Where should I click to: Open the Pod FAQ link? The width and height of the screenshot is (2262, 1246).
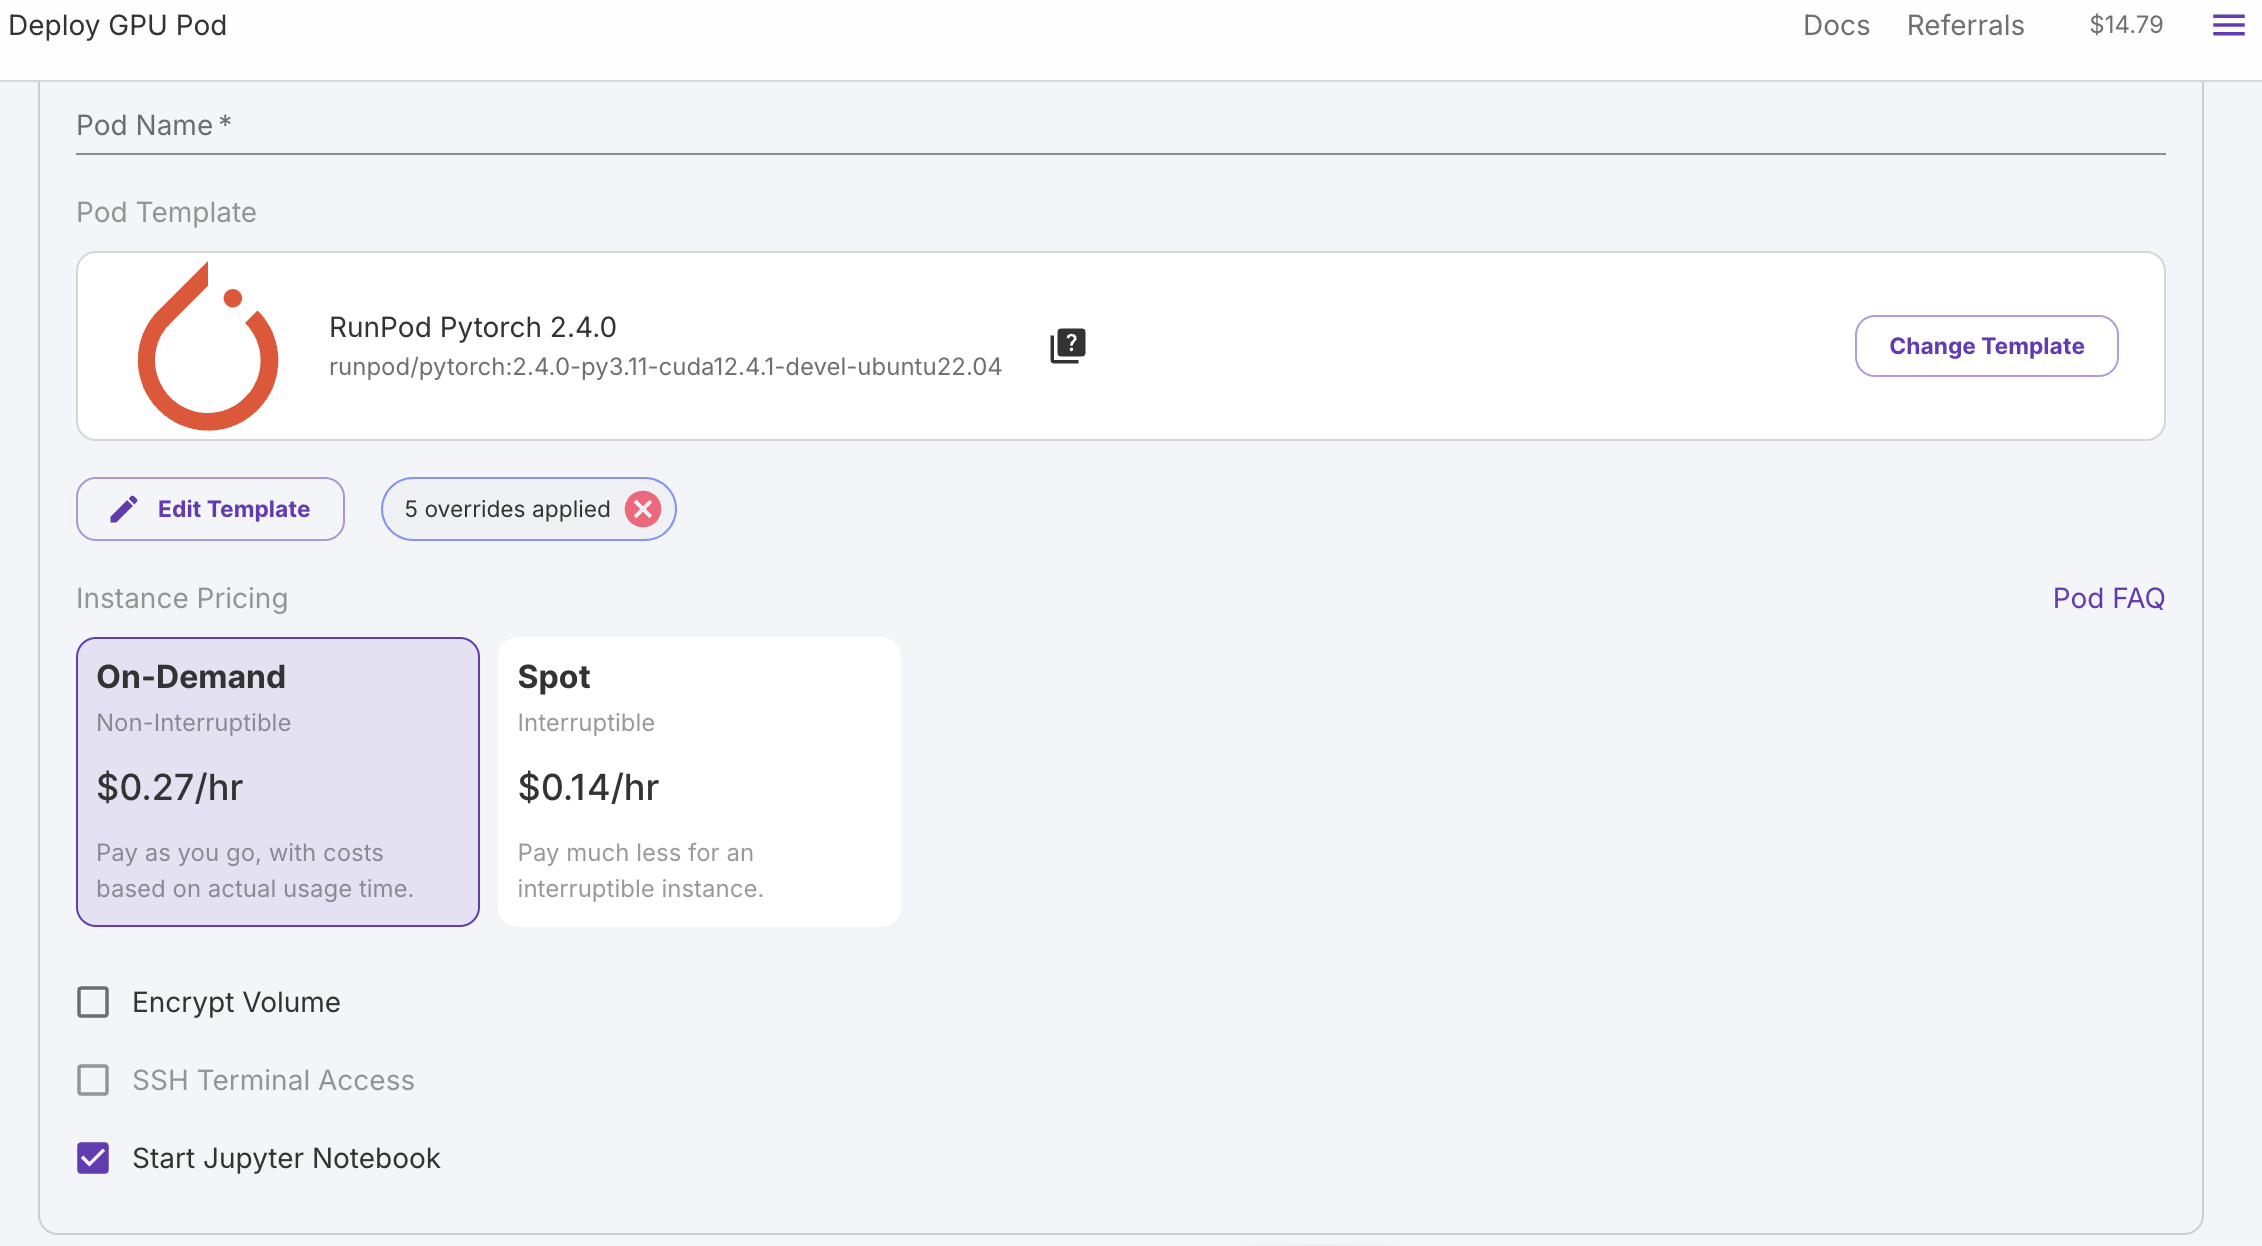(2108, 598)
